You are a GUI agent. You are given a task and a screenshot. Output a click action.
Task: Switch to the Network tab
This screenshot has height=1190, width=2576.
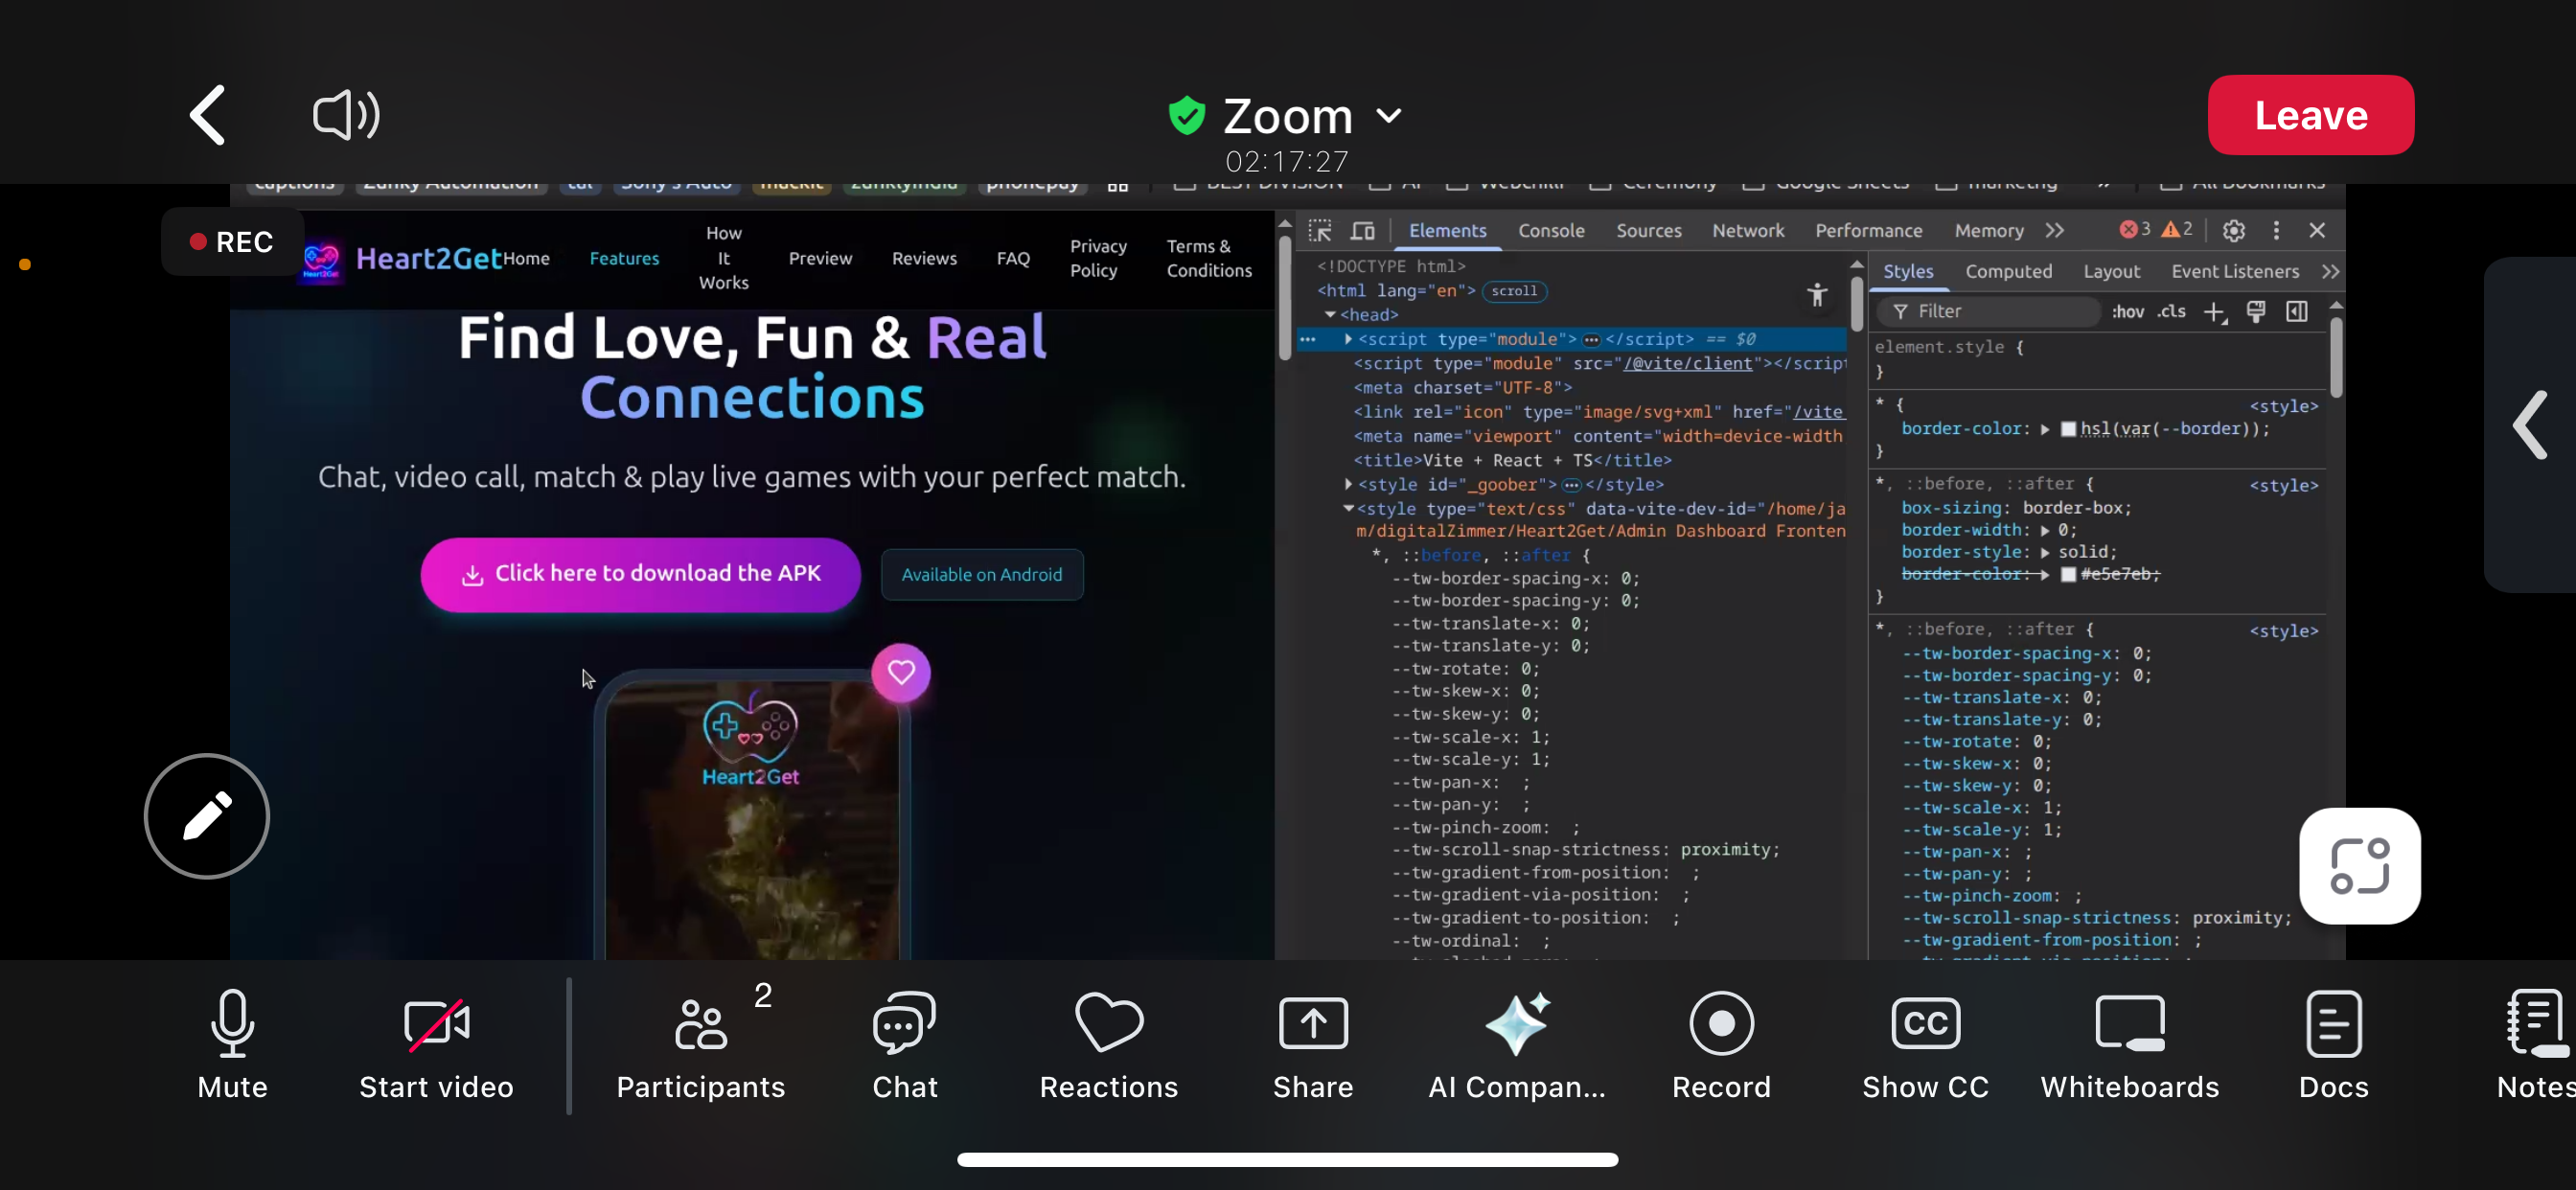click(1747, 231)
